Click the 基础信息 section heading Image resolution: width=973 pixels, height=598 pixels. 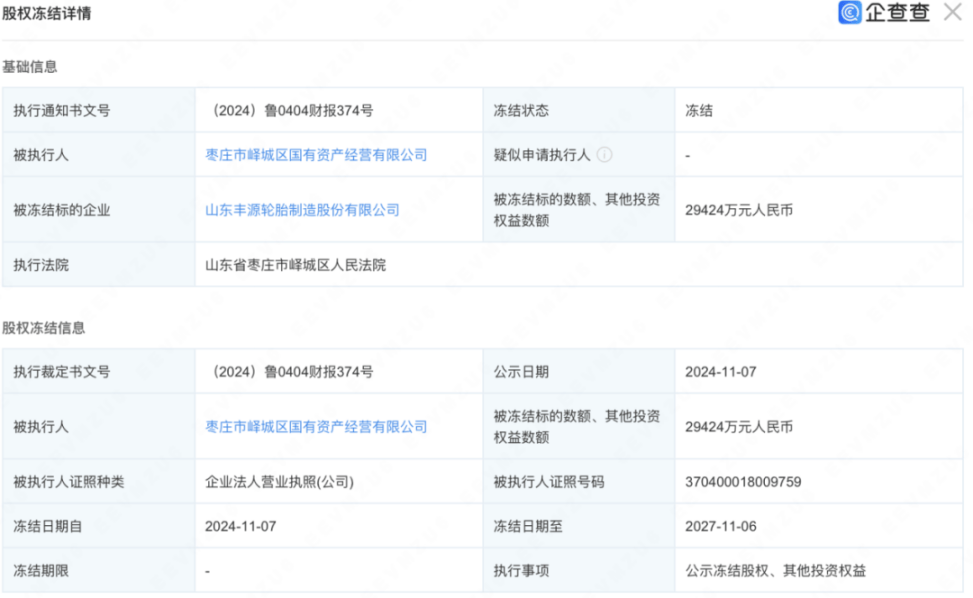30,66
